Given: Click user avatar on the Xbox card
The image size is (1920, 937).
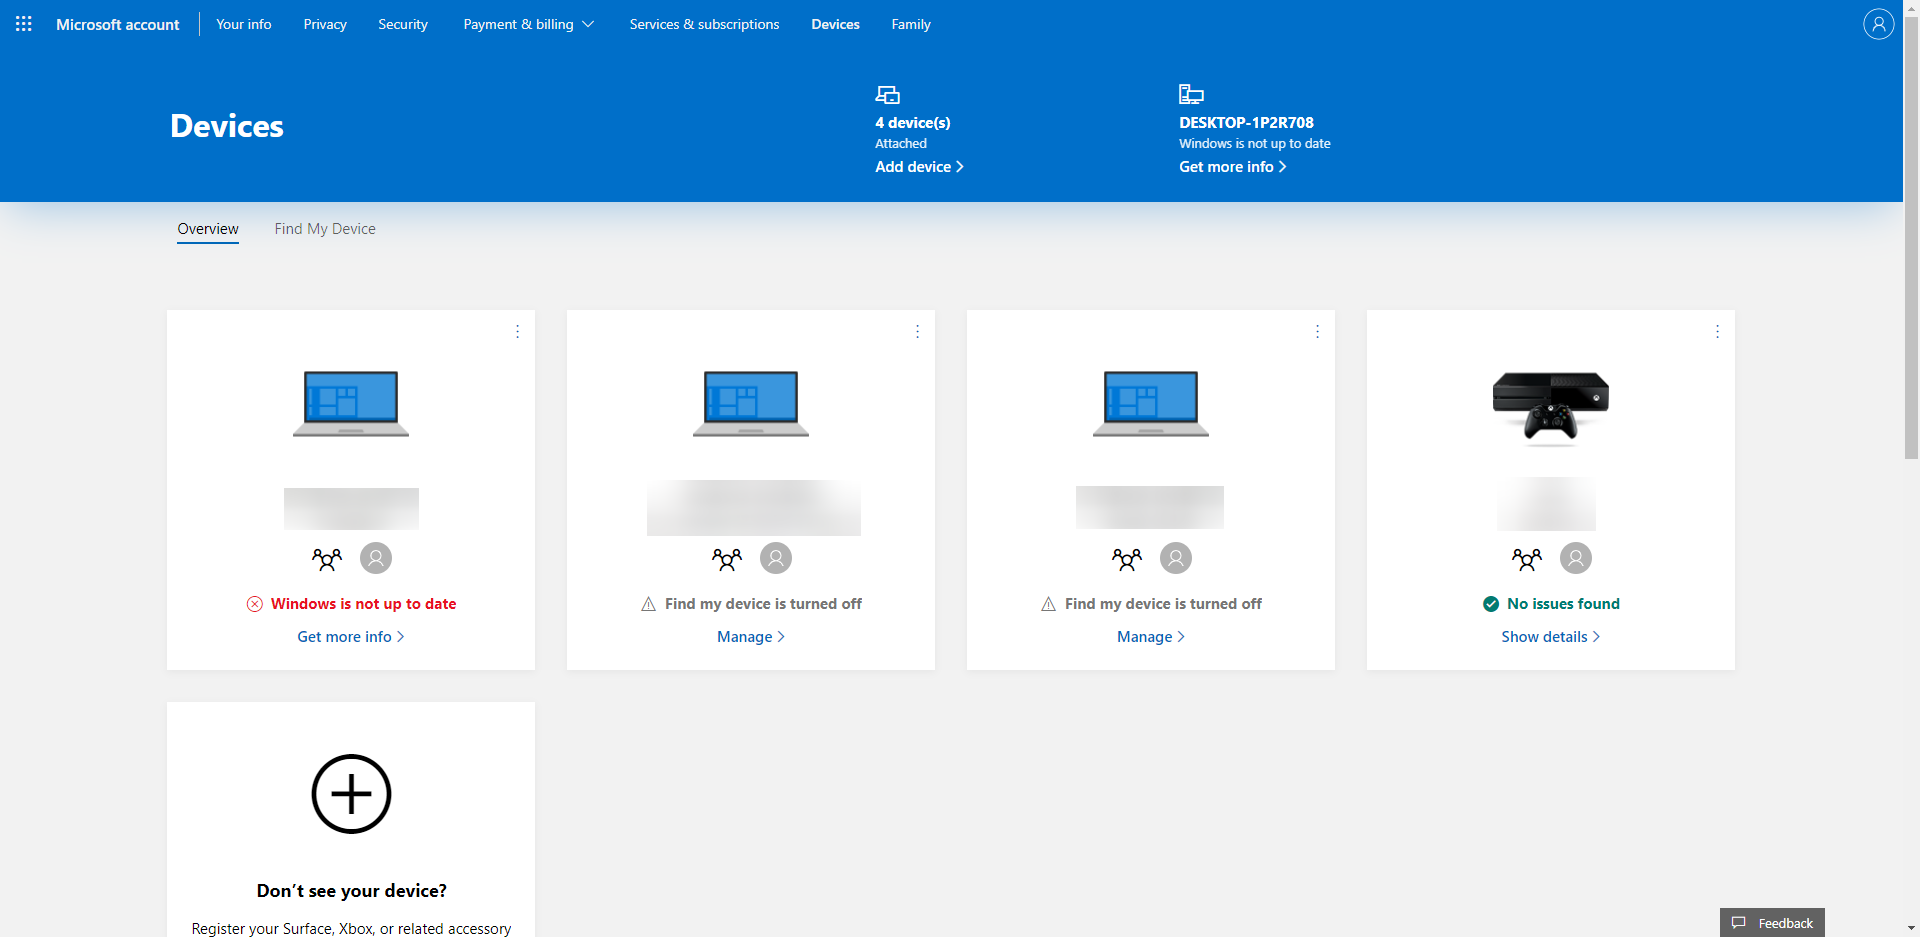Looking at the screenshot, I should (x=1576, y=558).
